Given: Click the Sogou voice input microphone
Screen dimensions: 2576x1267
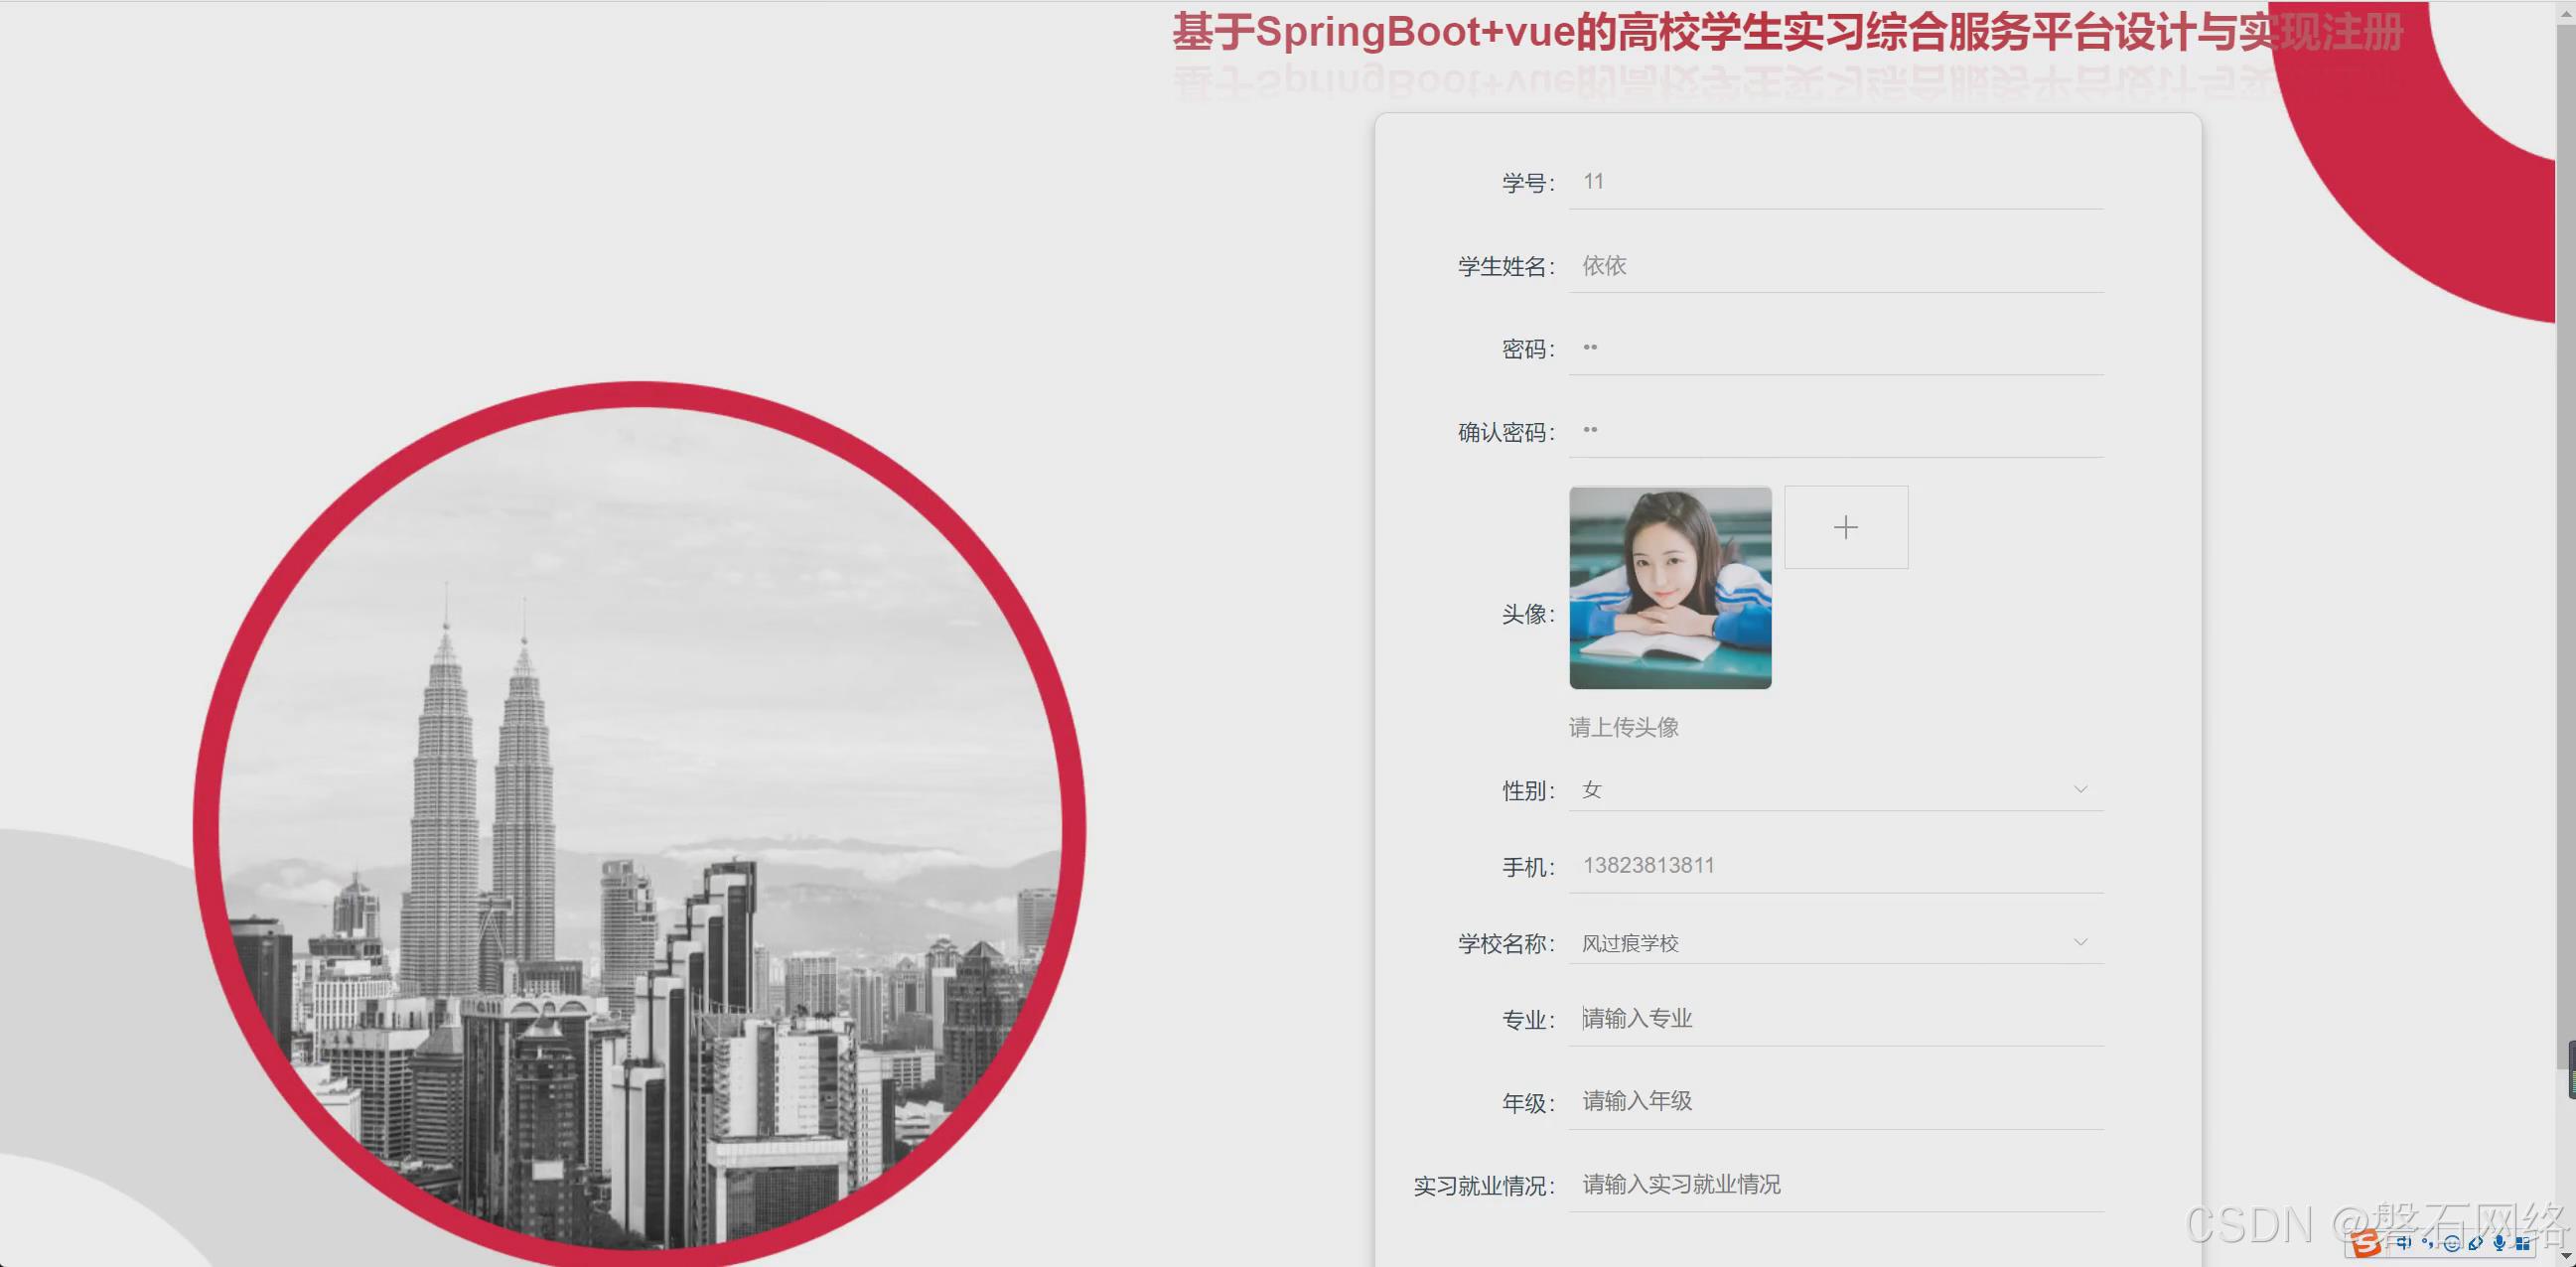Looking at the screenshot, I should click(x=2499, y=1243).
